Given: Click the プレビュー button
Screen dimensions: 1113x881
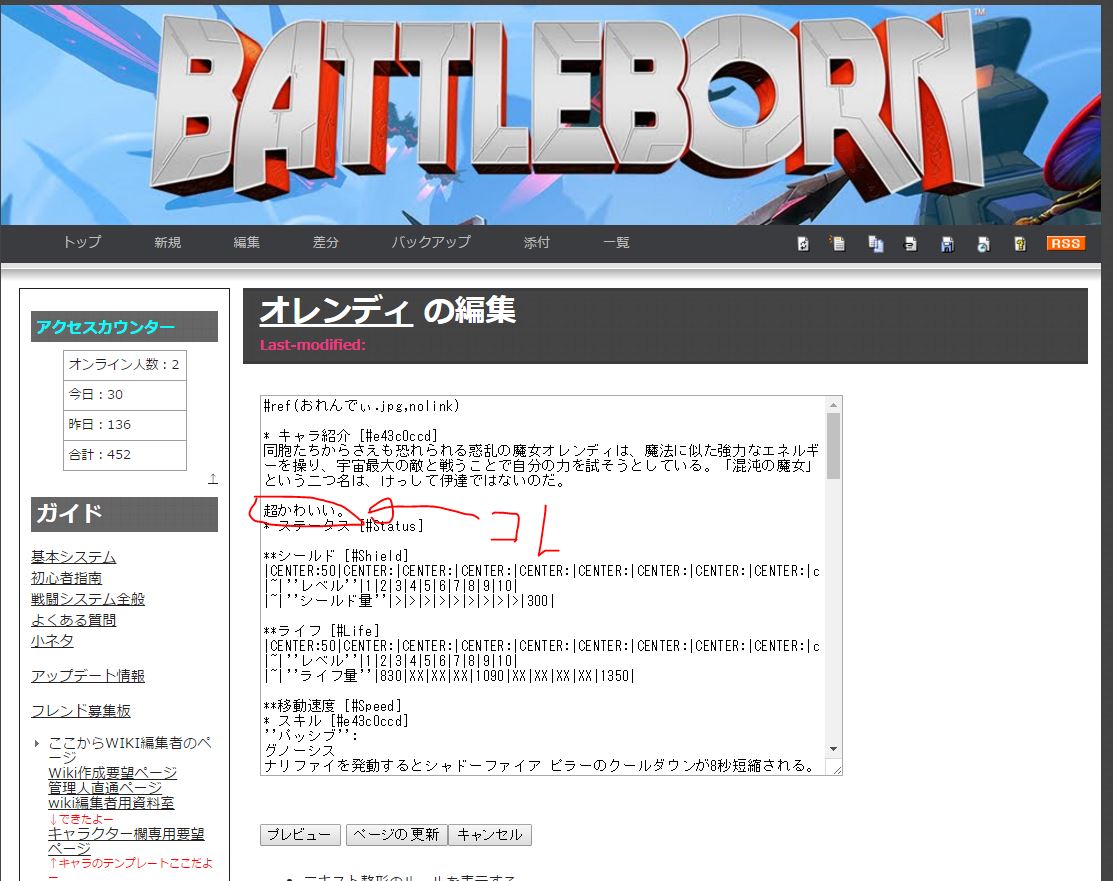Looking at the screenshot, I should (300, 835).
